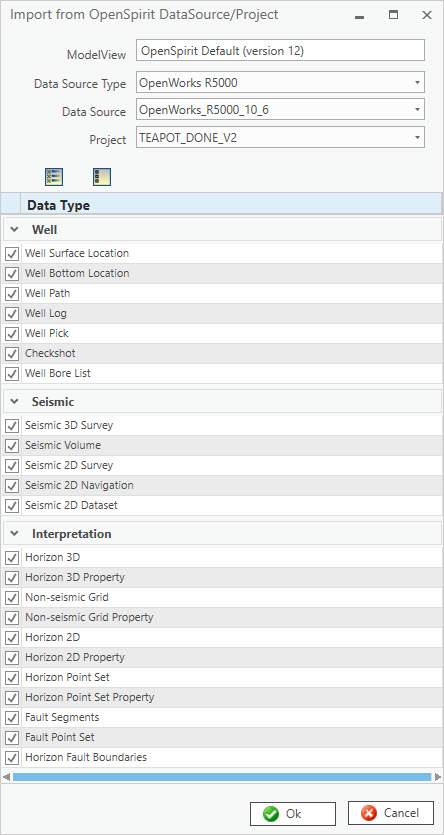444x835 pixels.
Task: Click the scrollbar right arrow
Action: pyautogui.click(x=439, y=777)
